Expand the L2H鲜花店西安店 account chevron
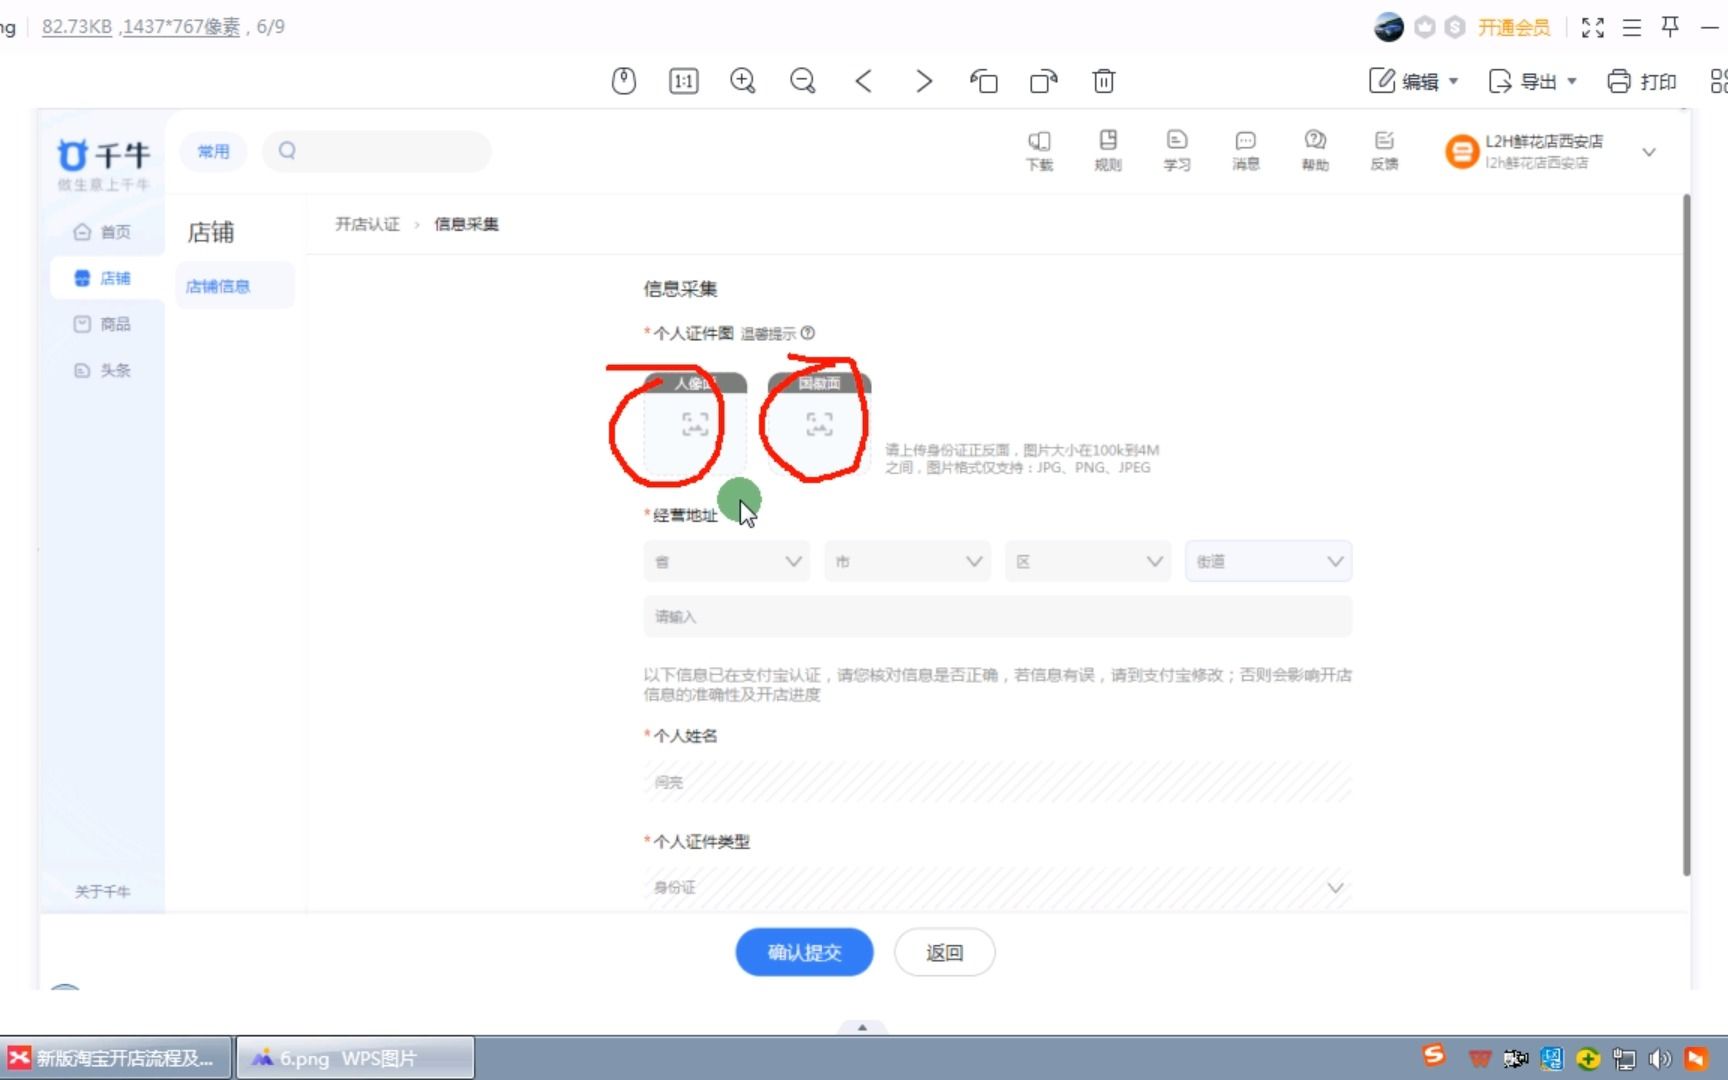1728x1080 pixels. click(x=1649, y=152)
